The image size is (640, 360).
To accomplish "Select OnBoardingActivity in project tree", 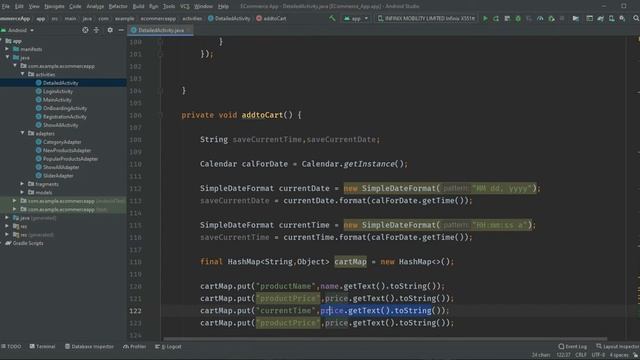I will coord(65,108).
